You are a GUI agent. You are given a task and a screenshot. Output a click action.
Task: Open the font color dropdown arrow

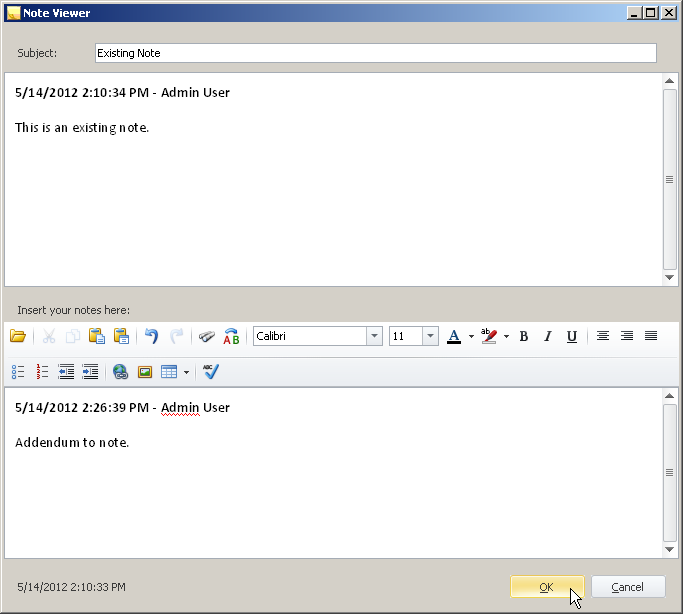(471, 337)
